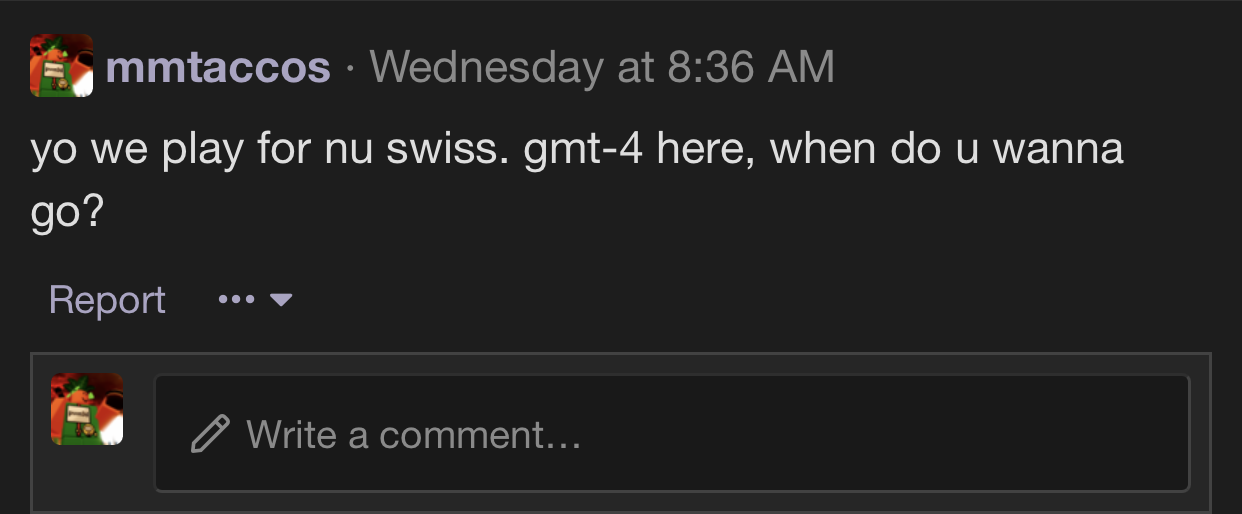Image resolution: width=1242 pixels, height=514 pixels.
Task: Select the message text about nu swiss
Action: pos(576,150)
